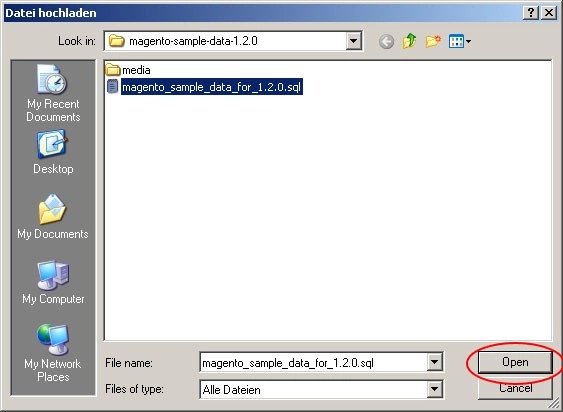Create a new folder

click(x=433, y=41)
